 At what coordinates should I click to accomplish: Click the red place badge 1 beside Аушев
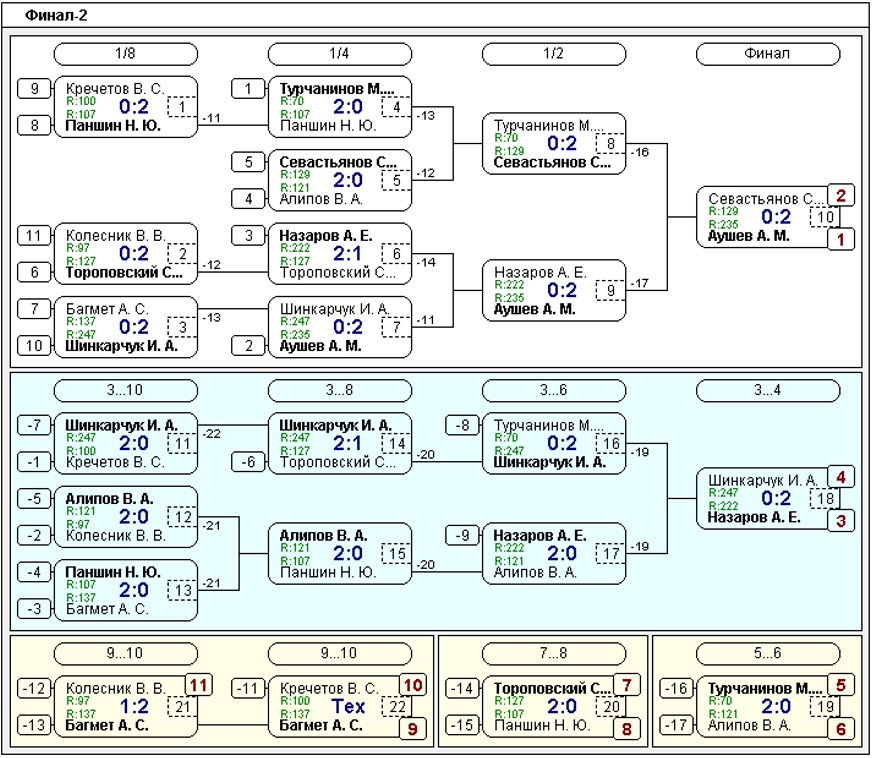841,239
